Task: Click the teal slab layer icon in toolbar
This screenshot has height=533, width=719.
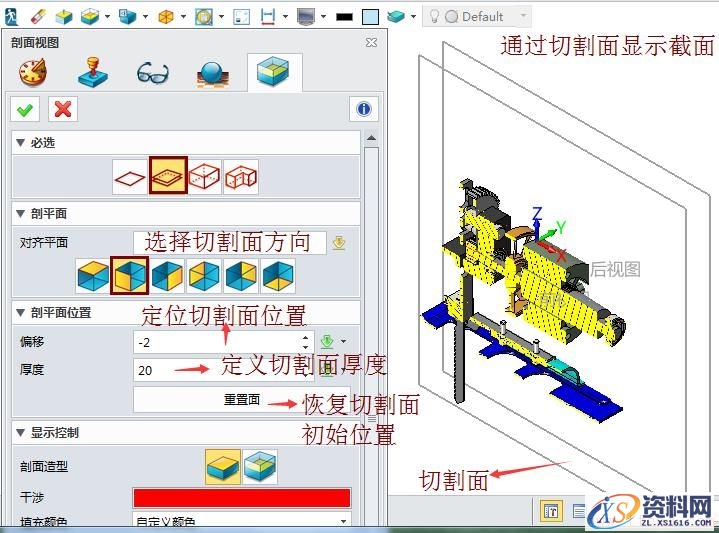Action: tap(396, 17)
